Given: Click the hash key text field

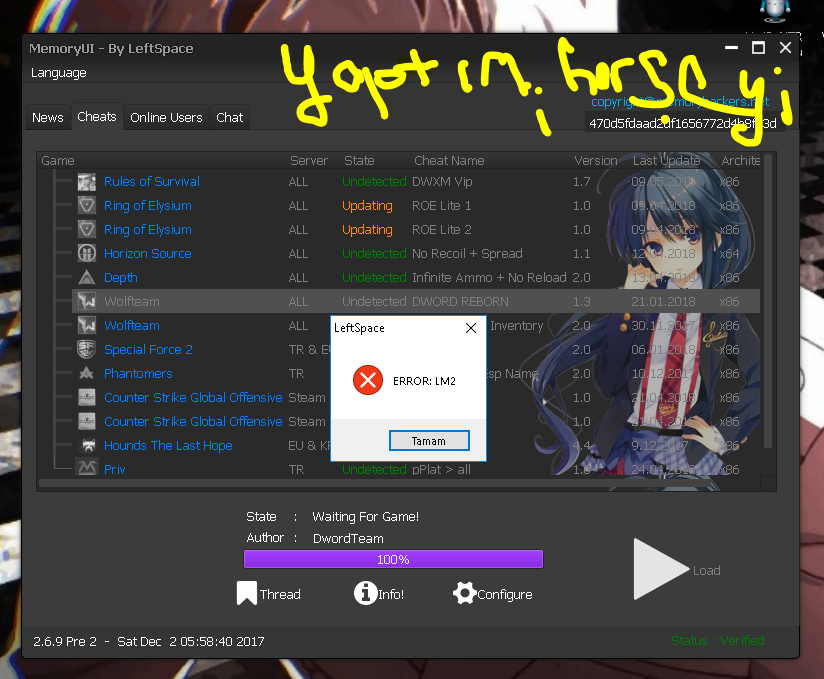Looking at the screenshot, I should (x=685, y=124).
